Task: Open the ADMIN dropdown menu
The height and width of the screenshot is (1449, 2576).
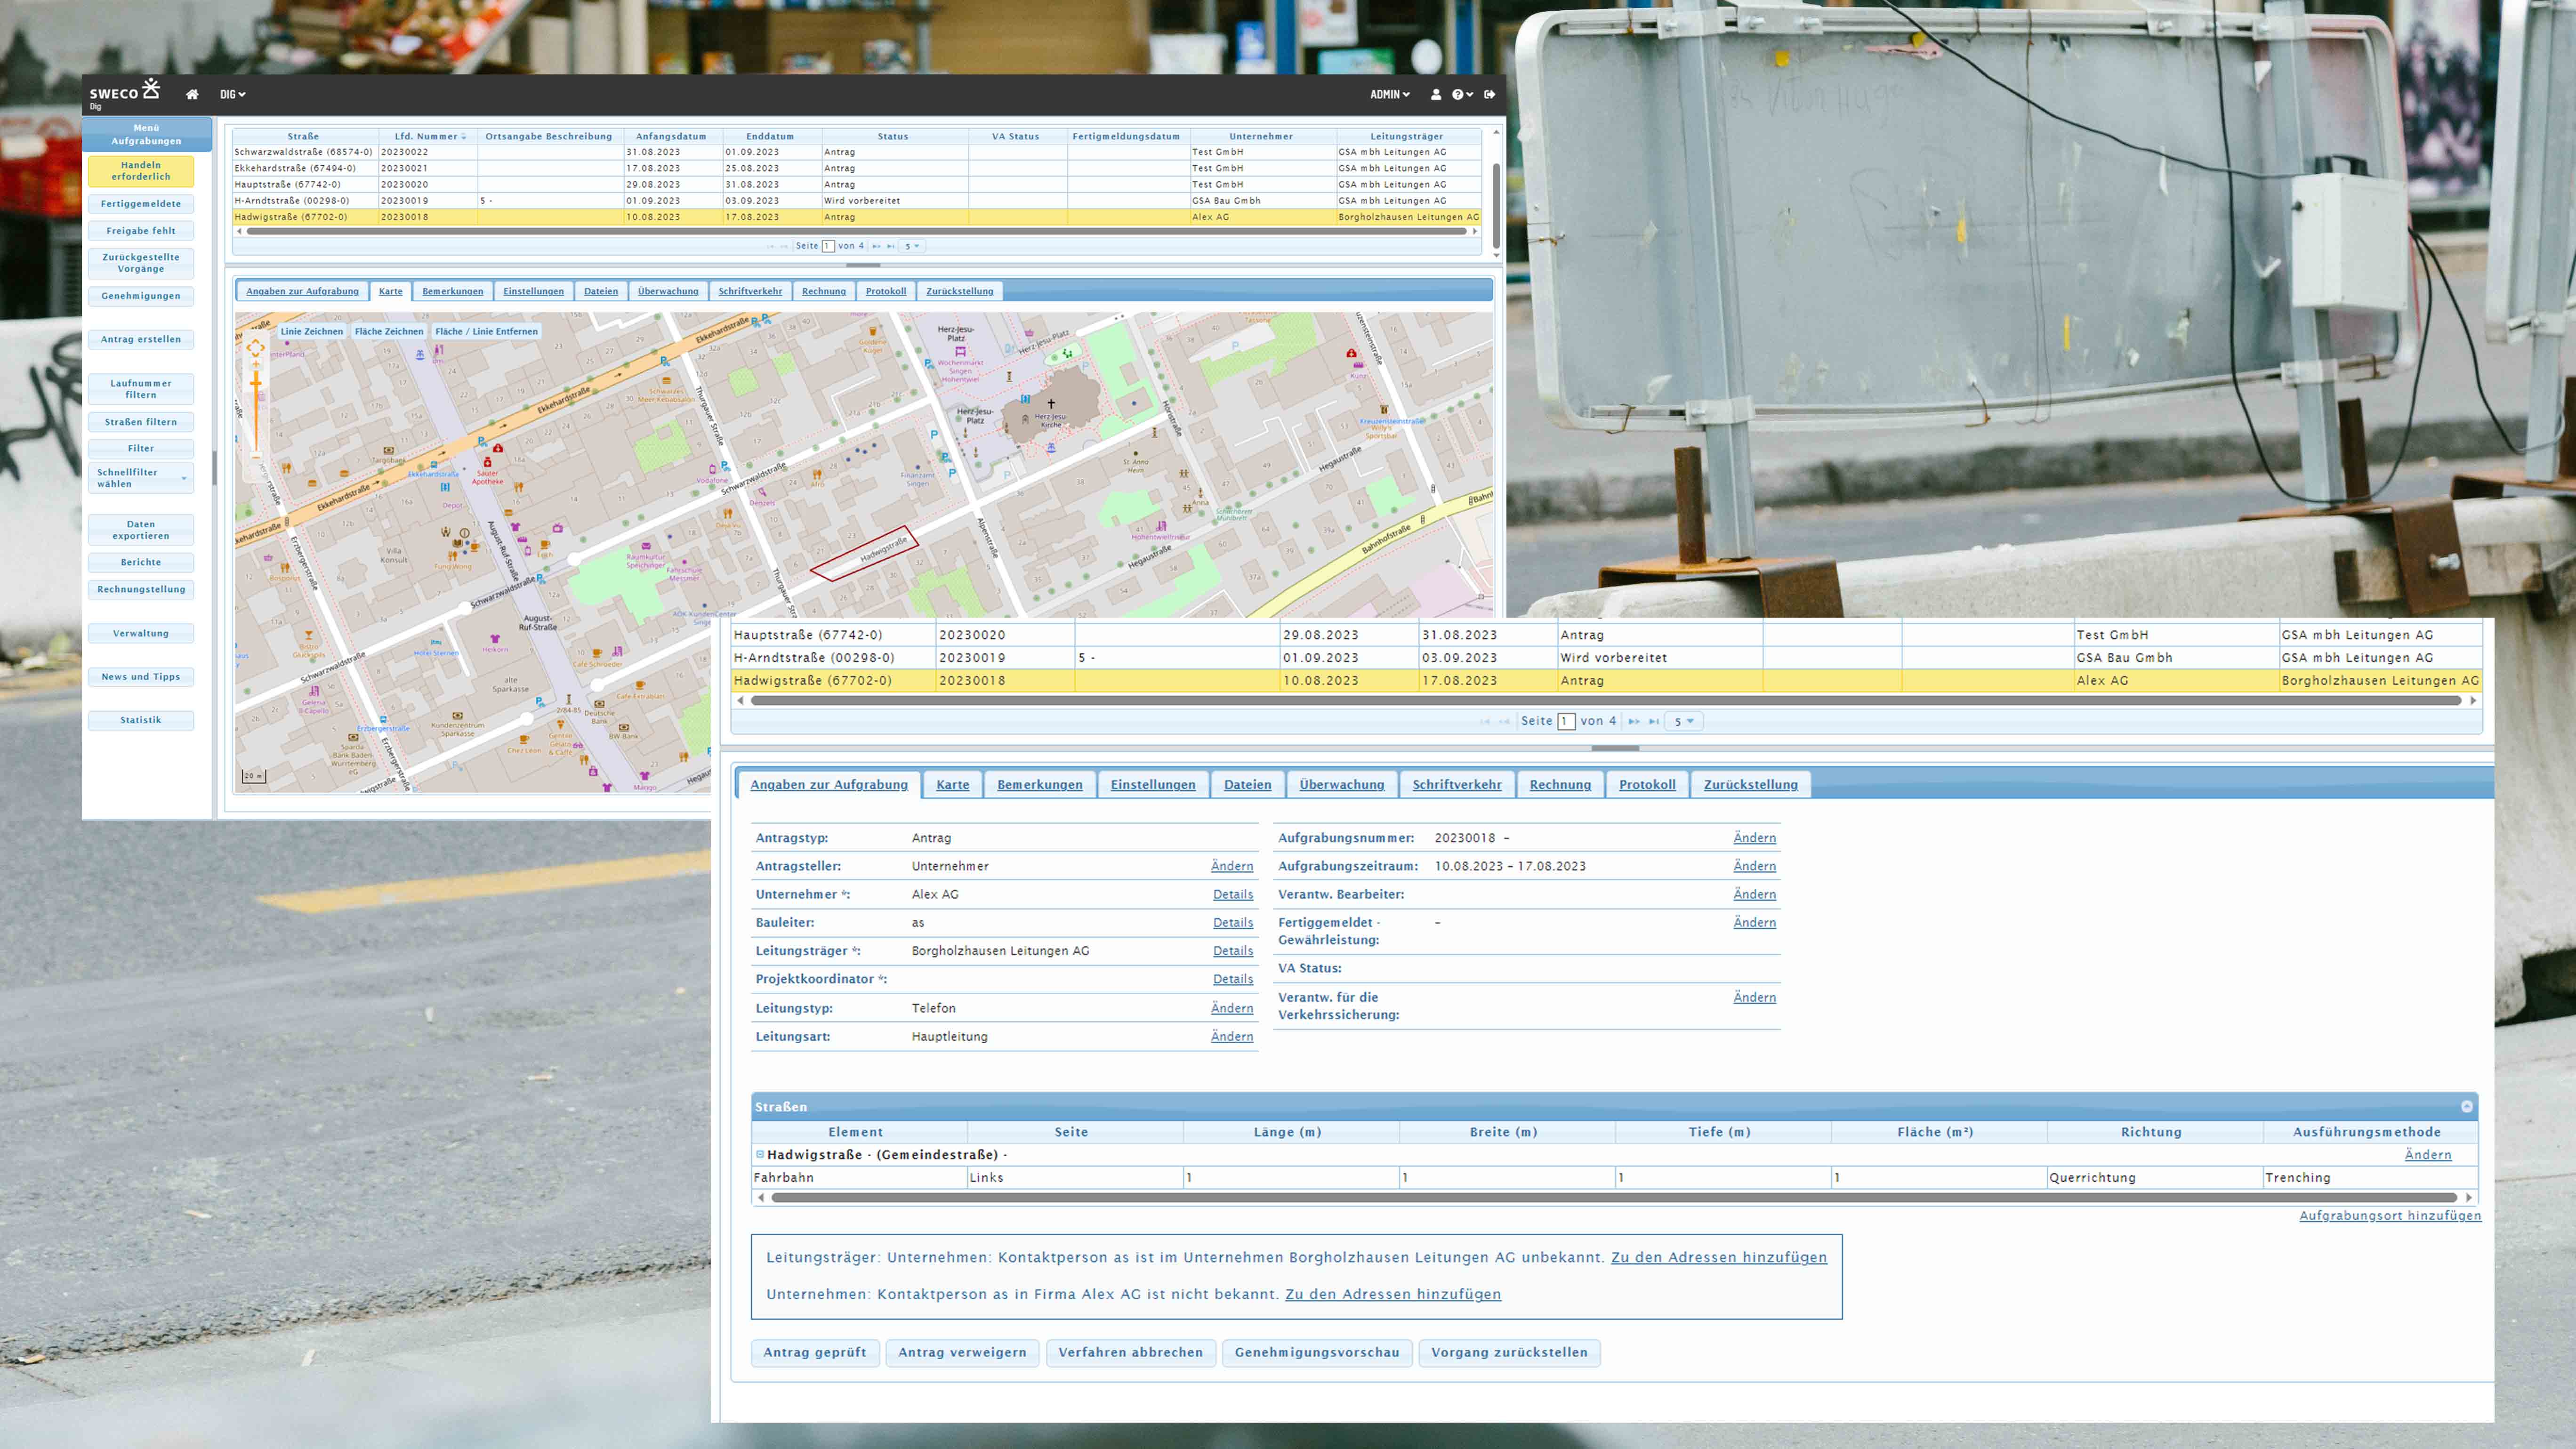Action: tap(1390, 94)
